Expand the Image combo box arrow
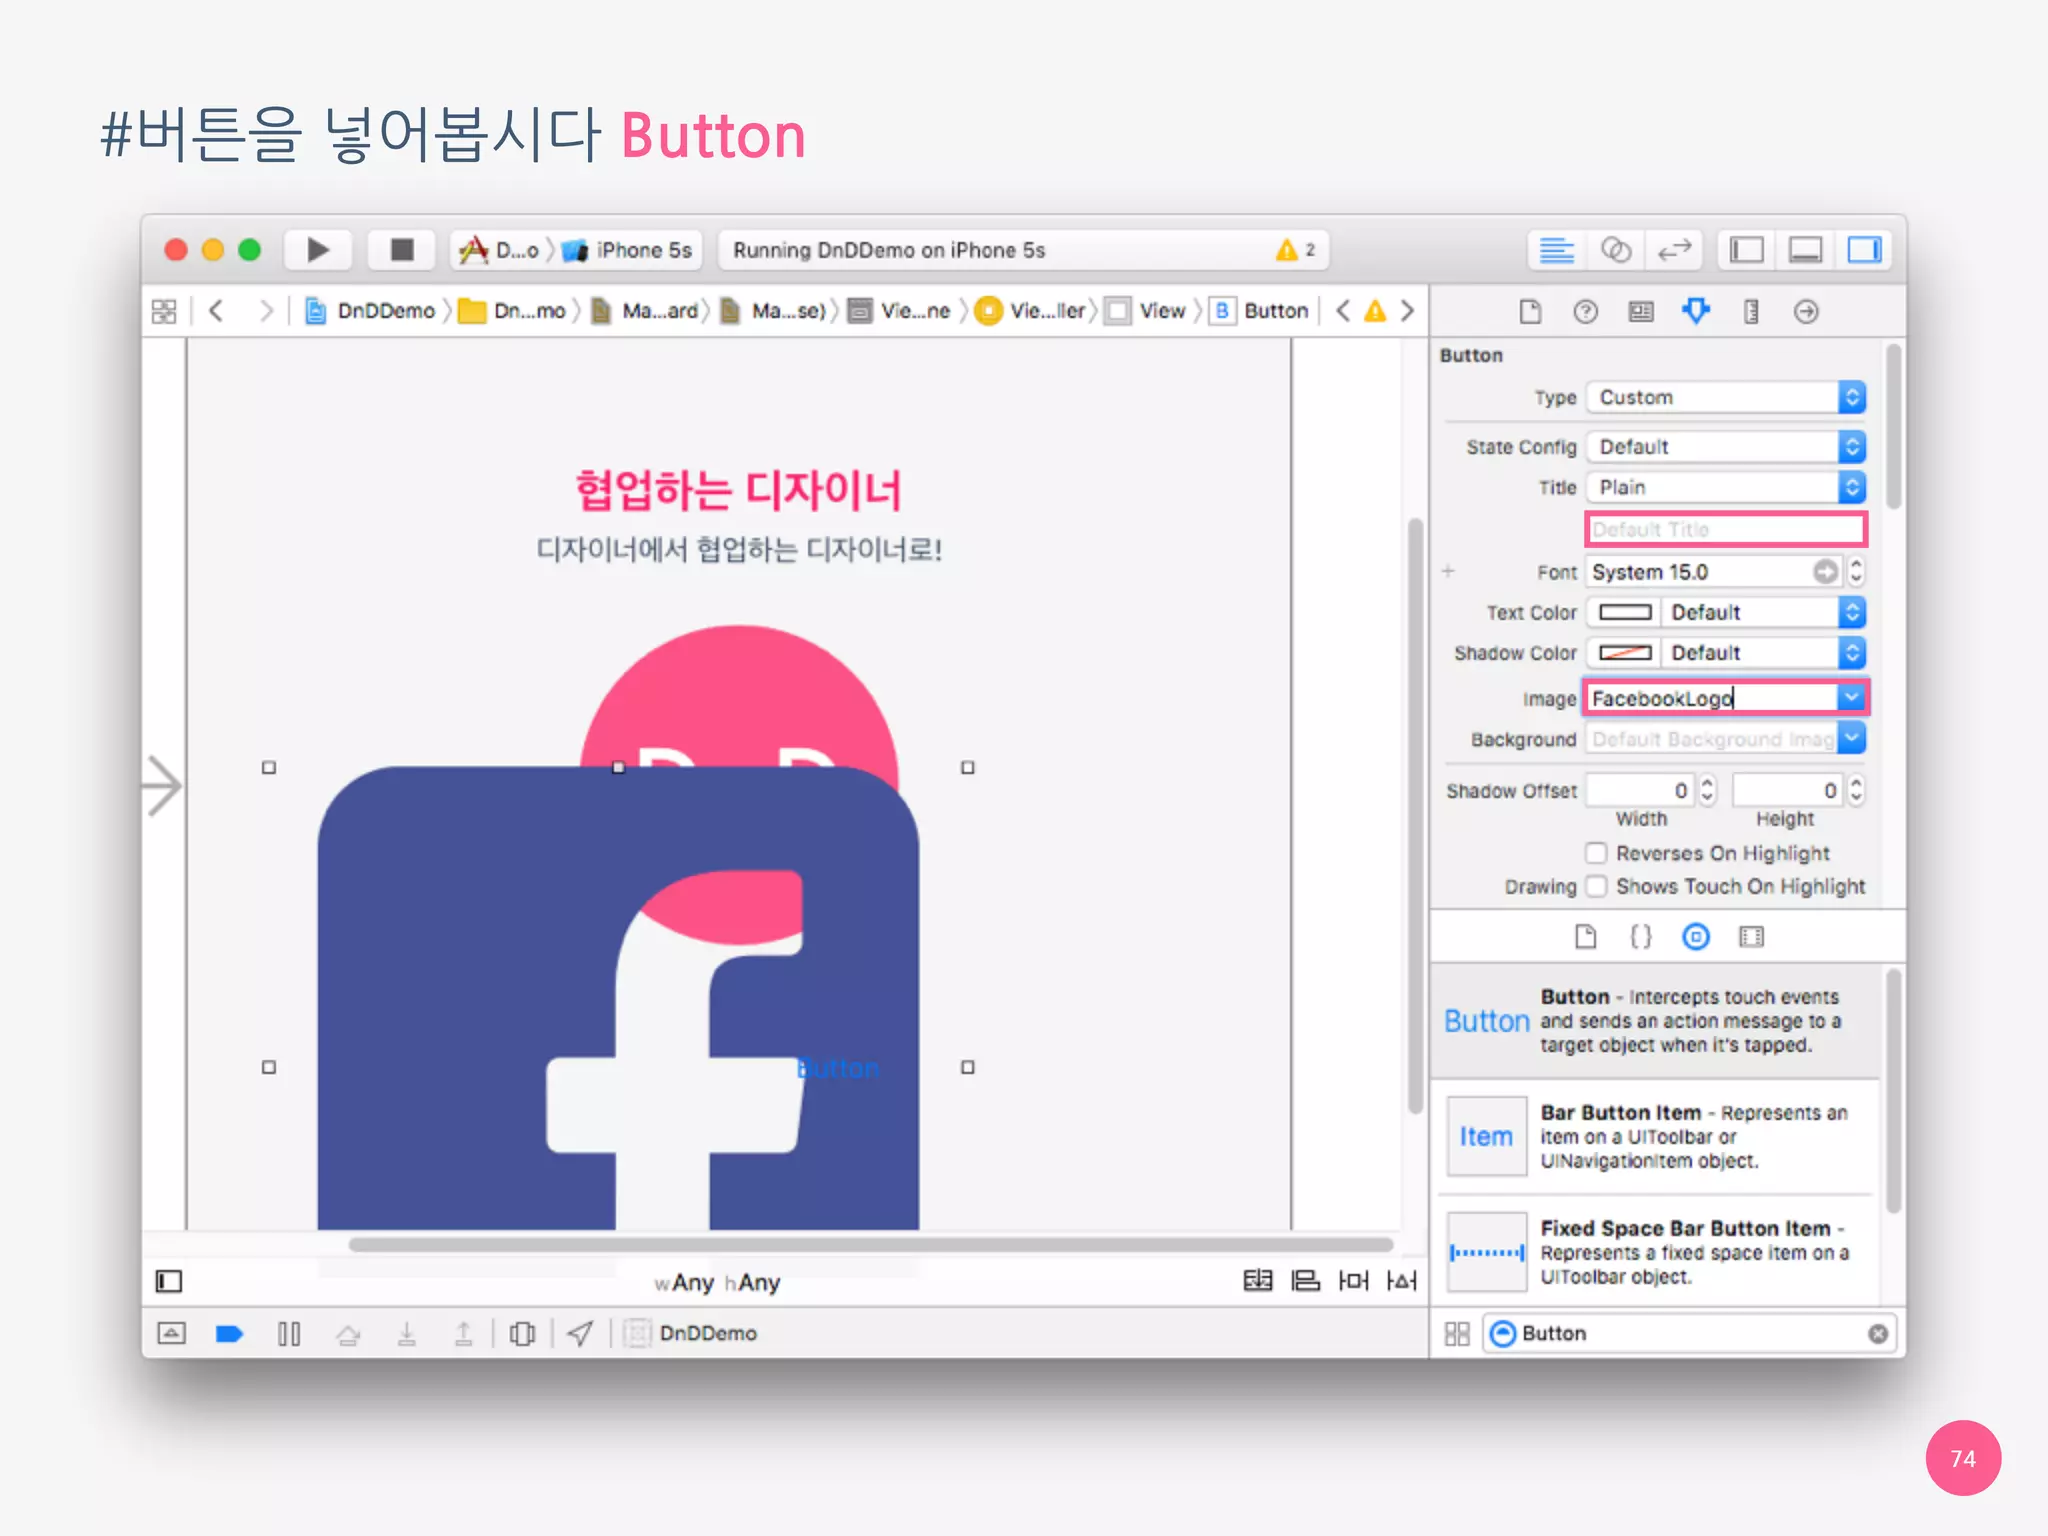Viewport: 2048px width, 1536px height. coord(1851,697)
